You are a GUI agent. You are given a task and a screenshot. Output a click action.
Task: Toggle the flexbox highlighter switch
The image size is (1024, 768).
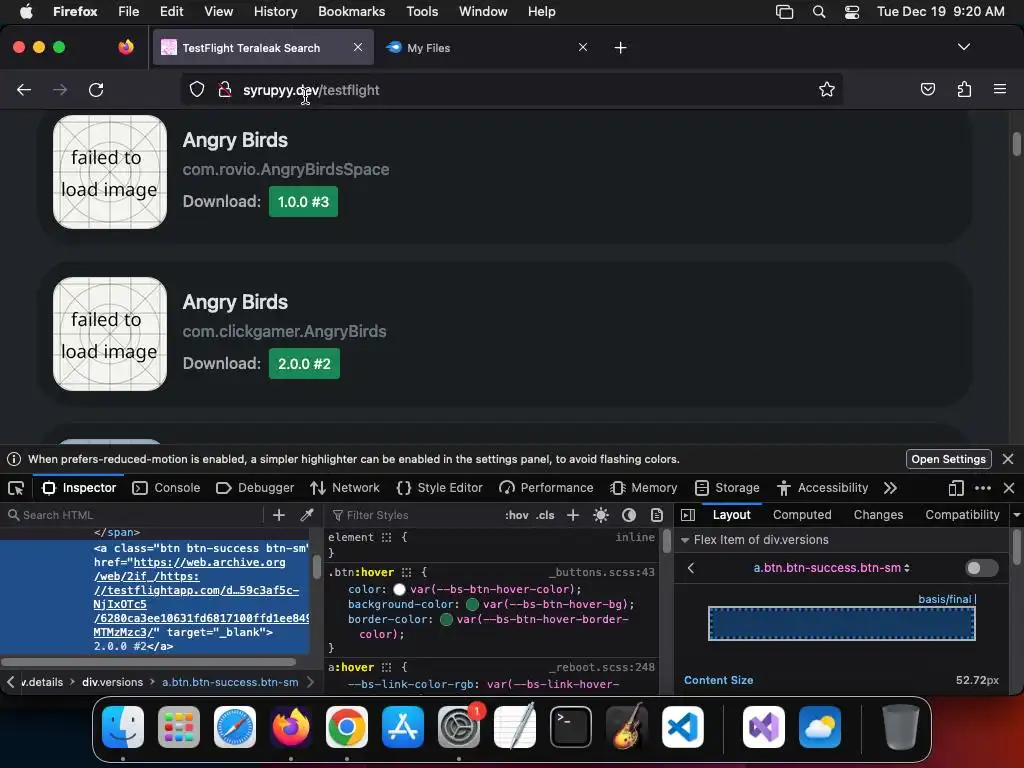982,568
